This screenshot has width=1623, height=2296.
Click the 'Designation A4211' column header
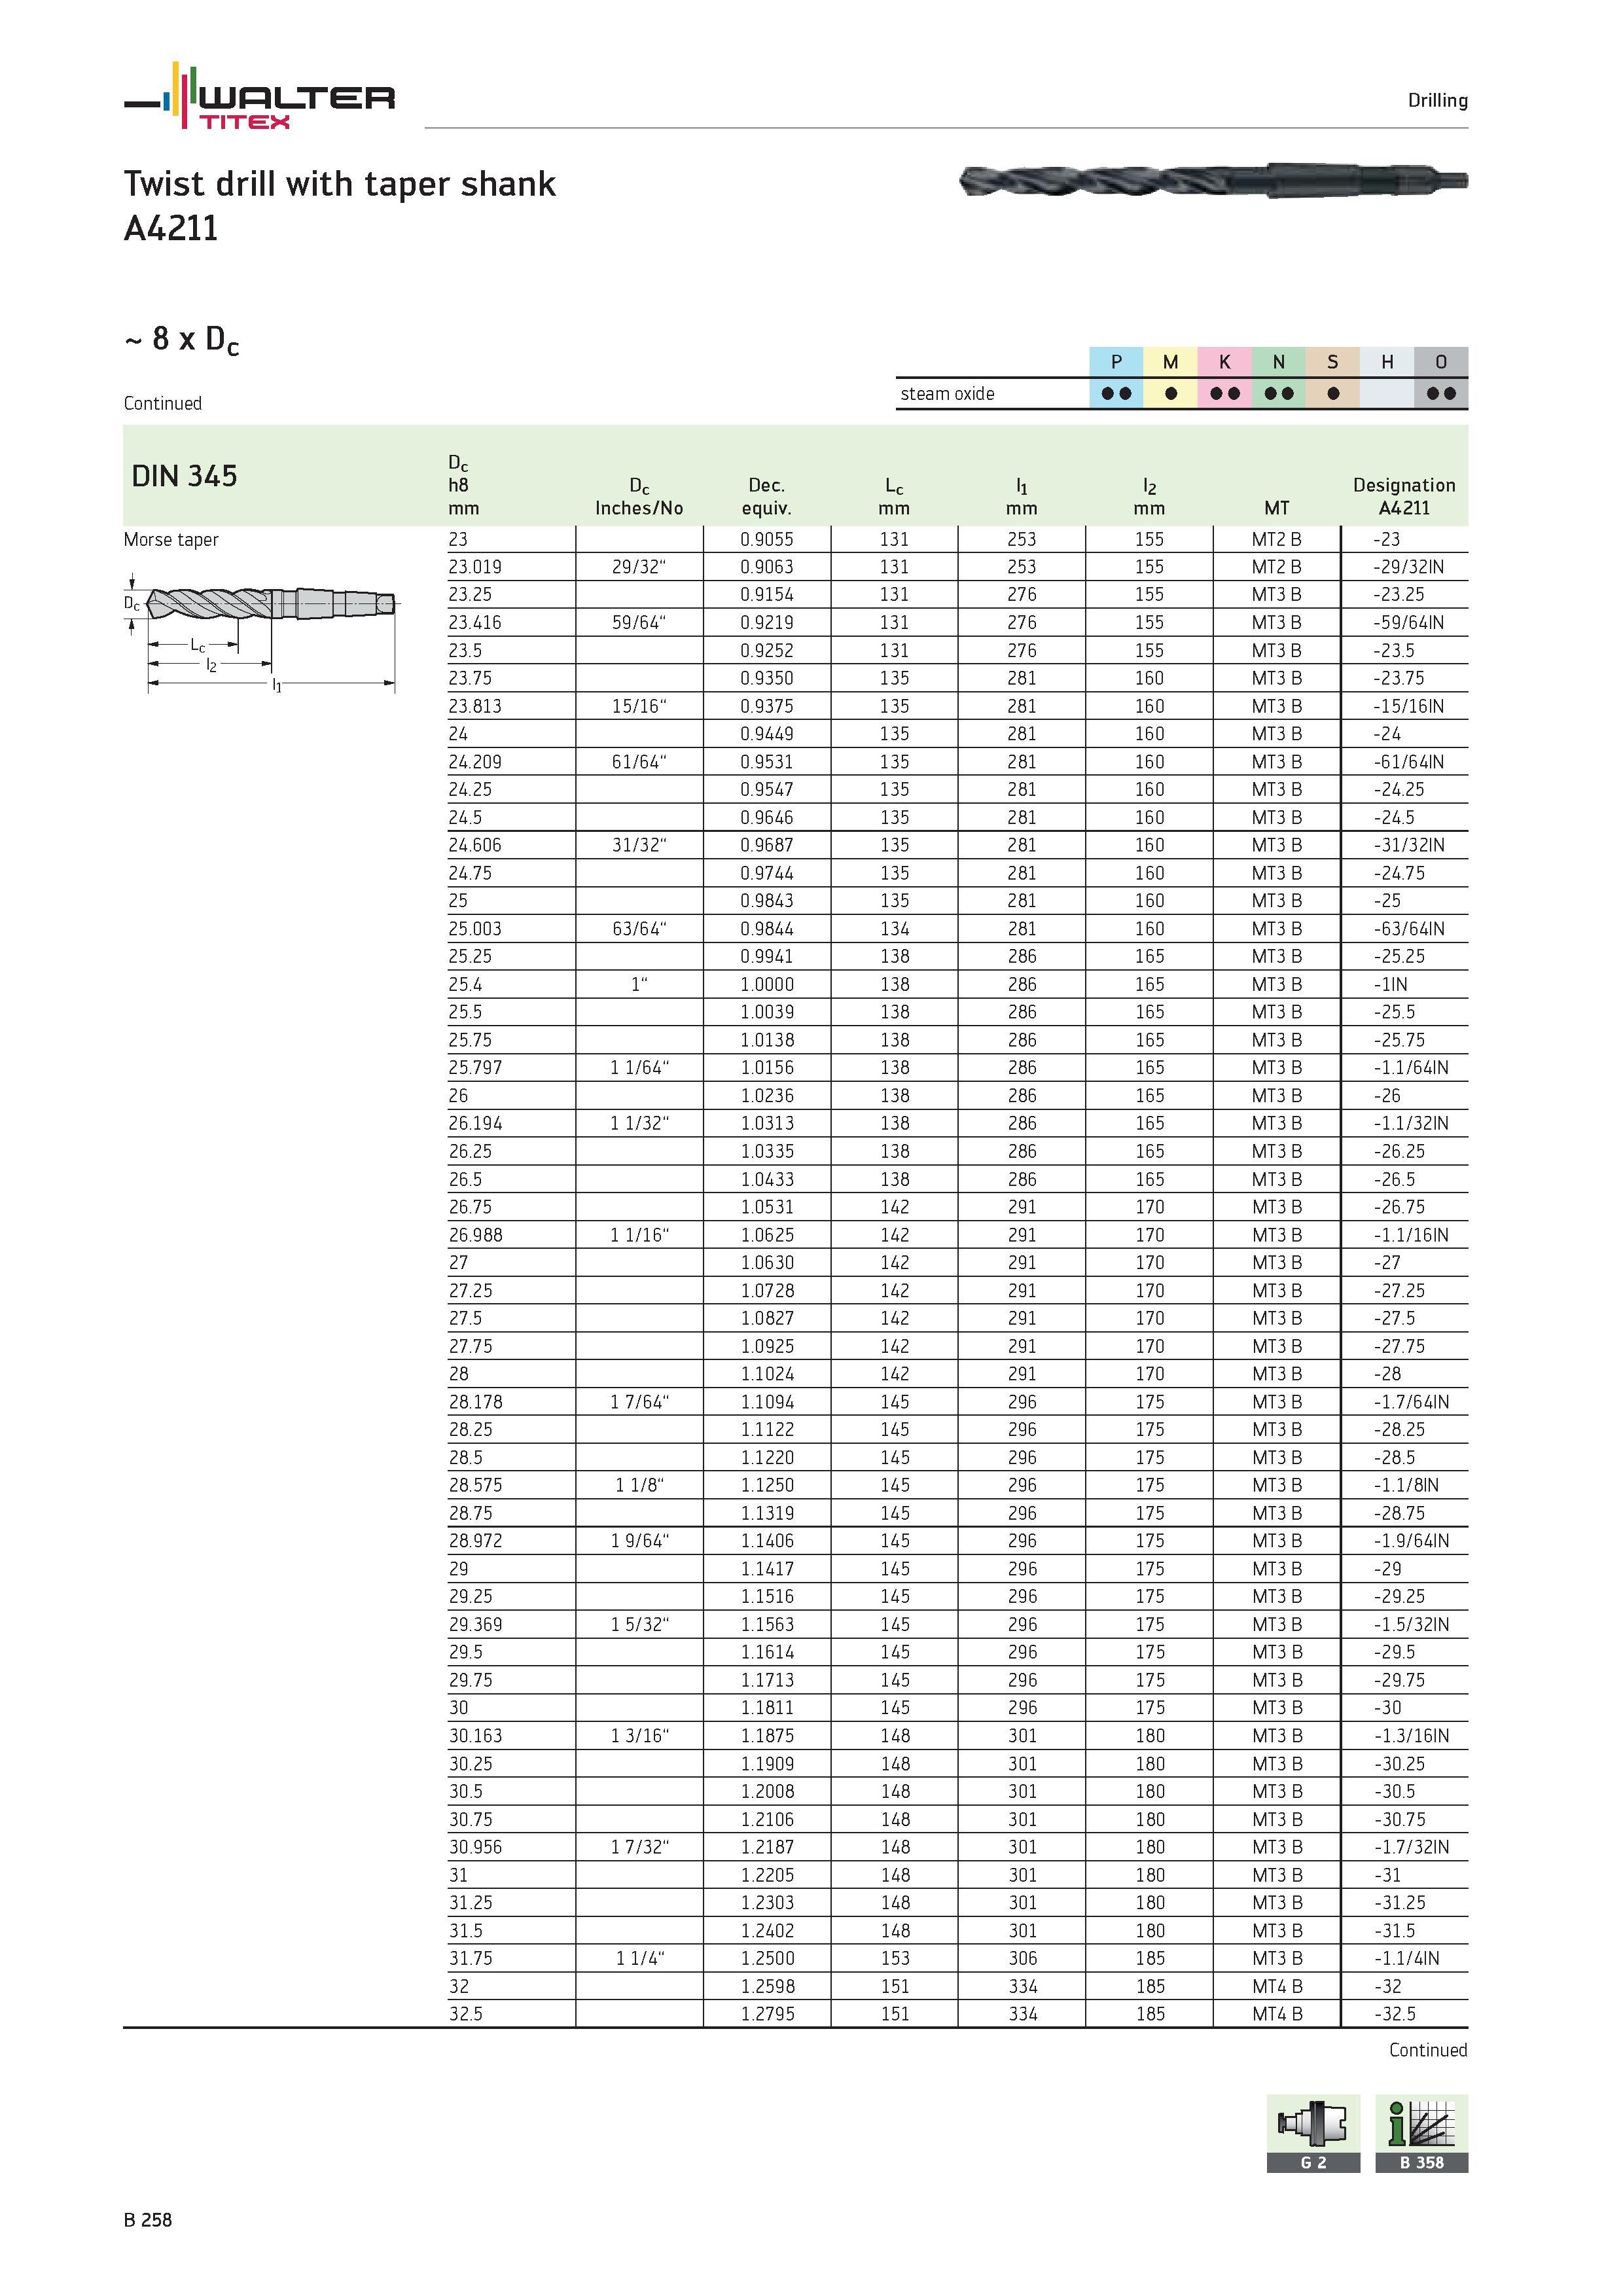[x=1404, y=496]
